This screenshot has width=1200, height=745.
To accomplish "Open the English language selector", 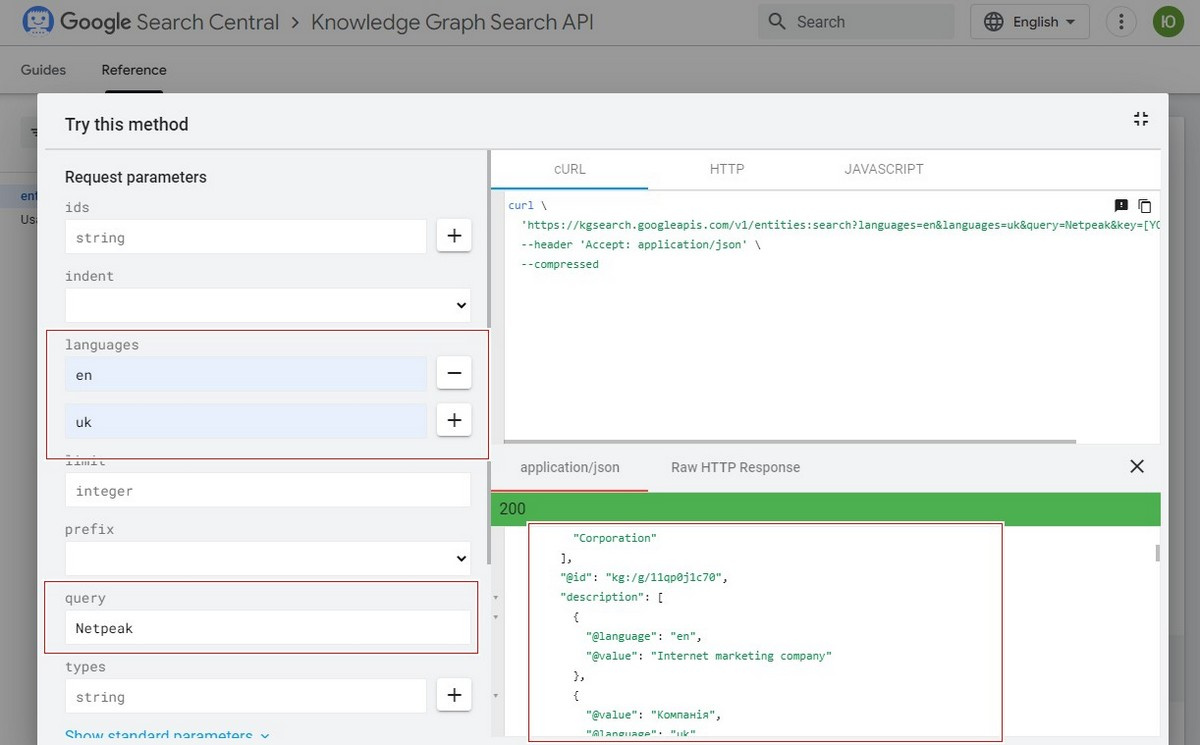I will 1030,22.
